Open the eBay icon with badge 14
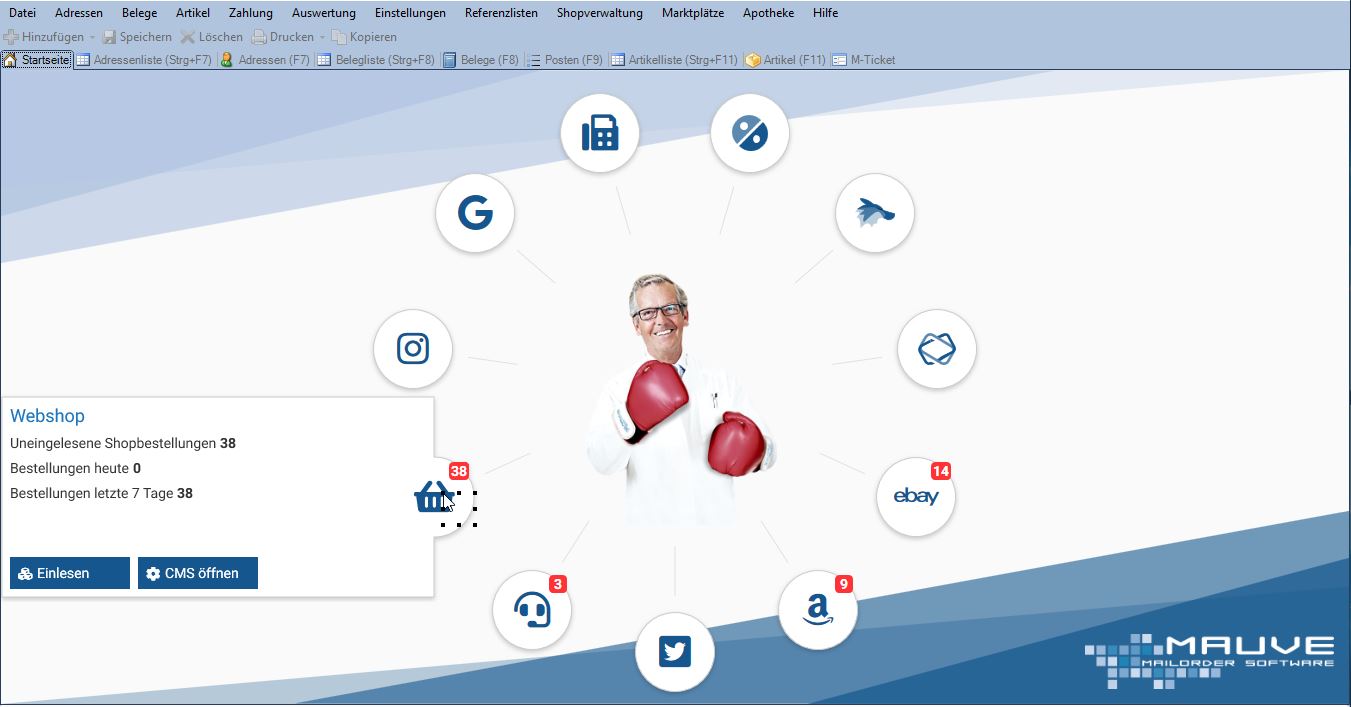1351x707 pixels. click(x=916, y=497)
